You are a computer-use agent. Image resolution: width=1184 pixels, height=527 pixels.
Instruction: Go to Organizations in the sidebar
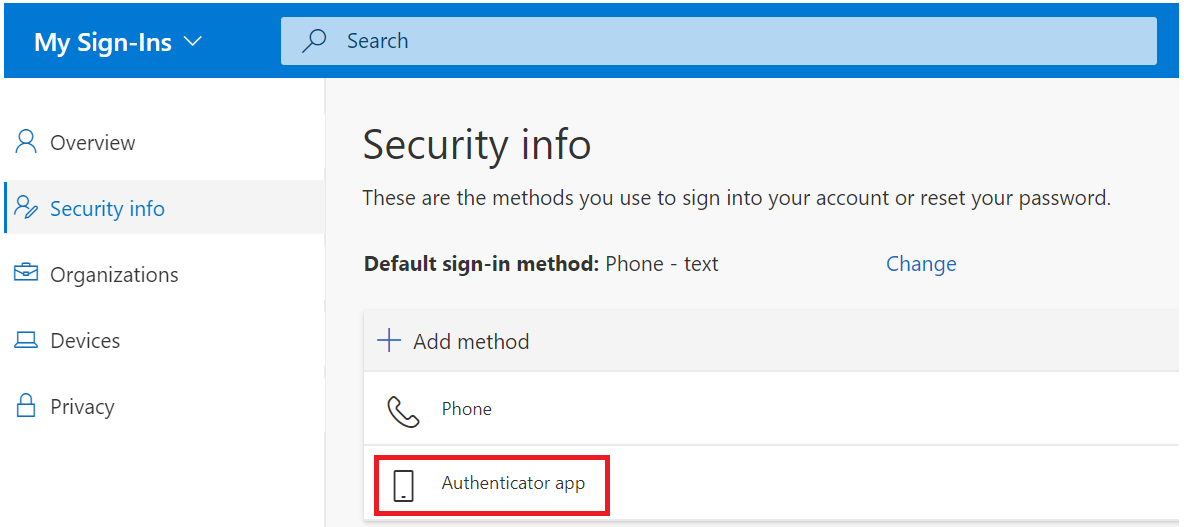click(x=114, y=275)
